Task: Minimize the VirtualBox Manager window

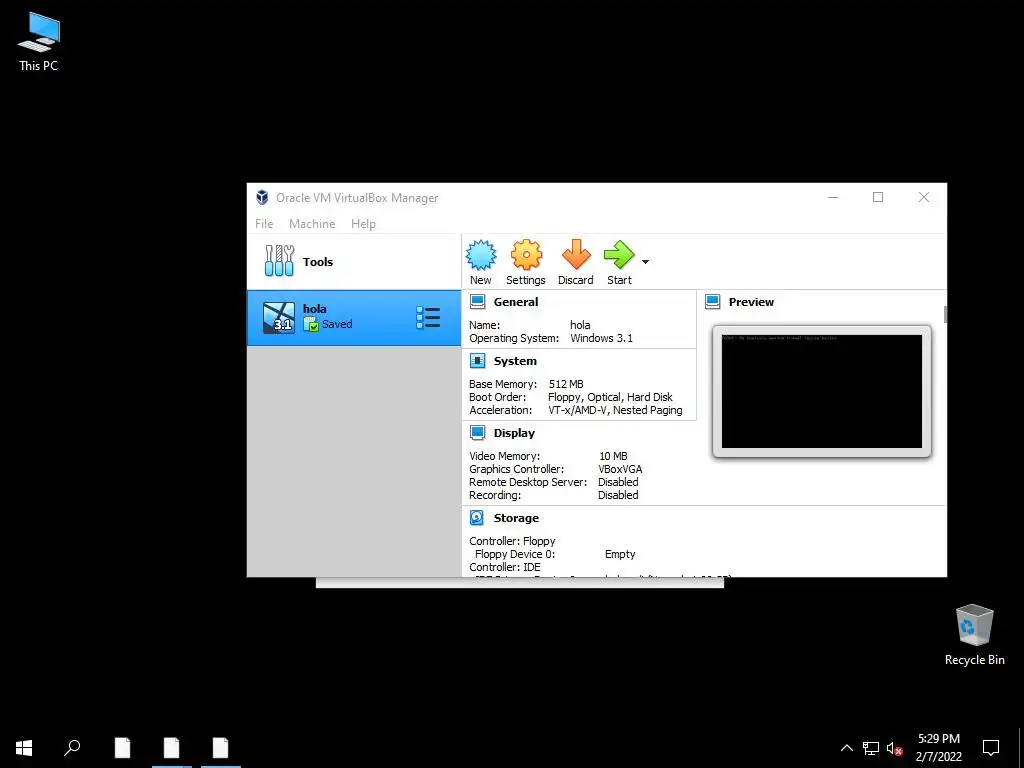Action: click(x=833, y=197)
